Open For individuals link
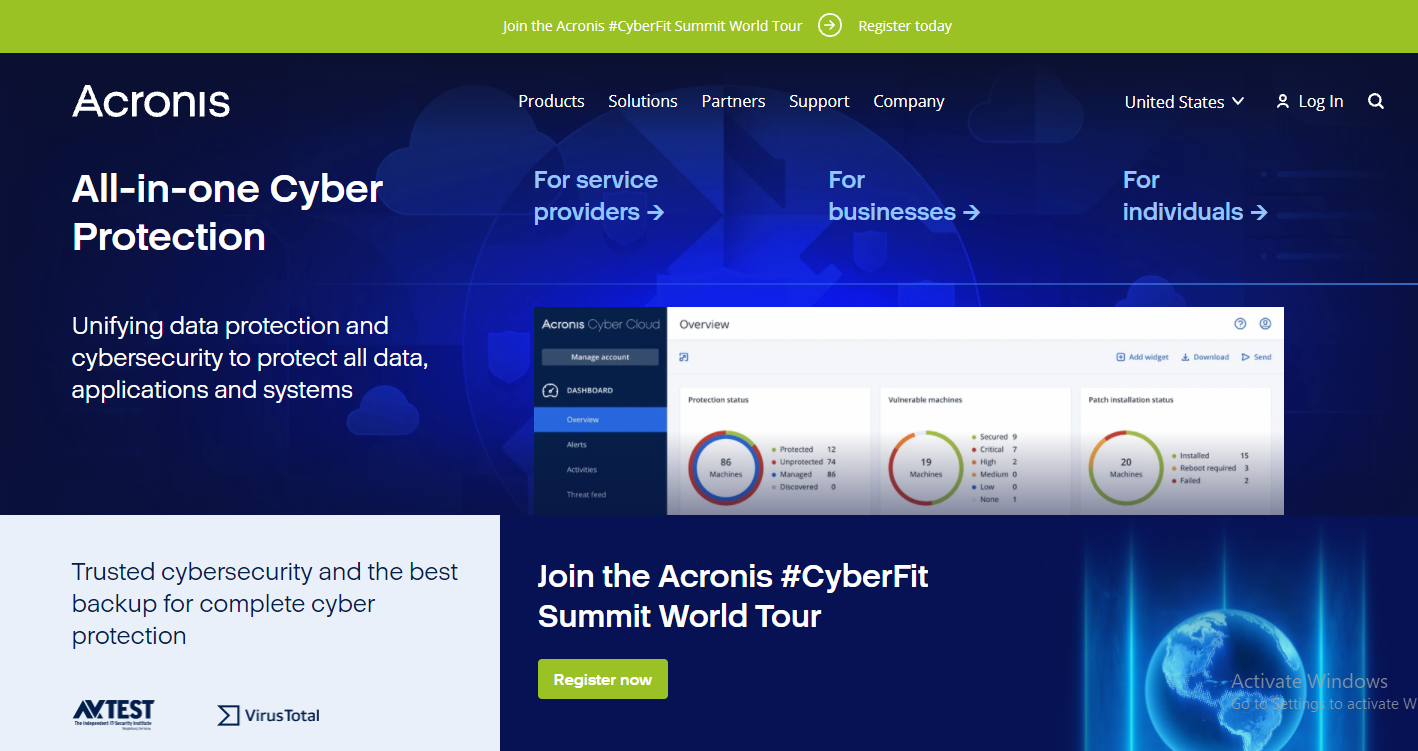Image resolution: width=1418 pixels, height=751 pixels. [1195, 196]
